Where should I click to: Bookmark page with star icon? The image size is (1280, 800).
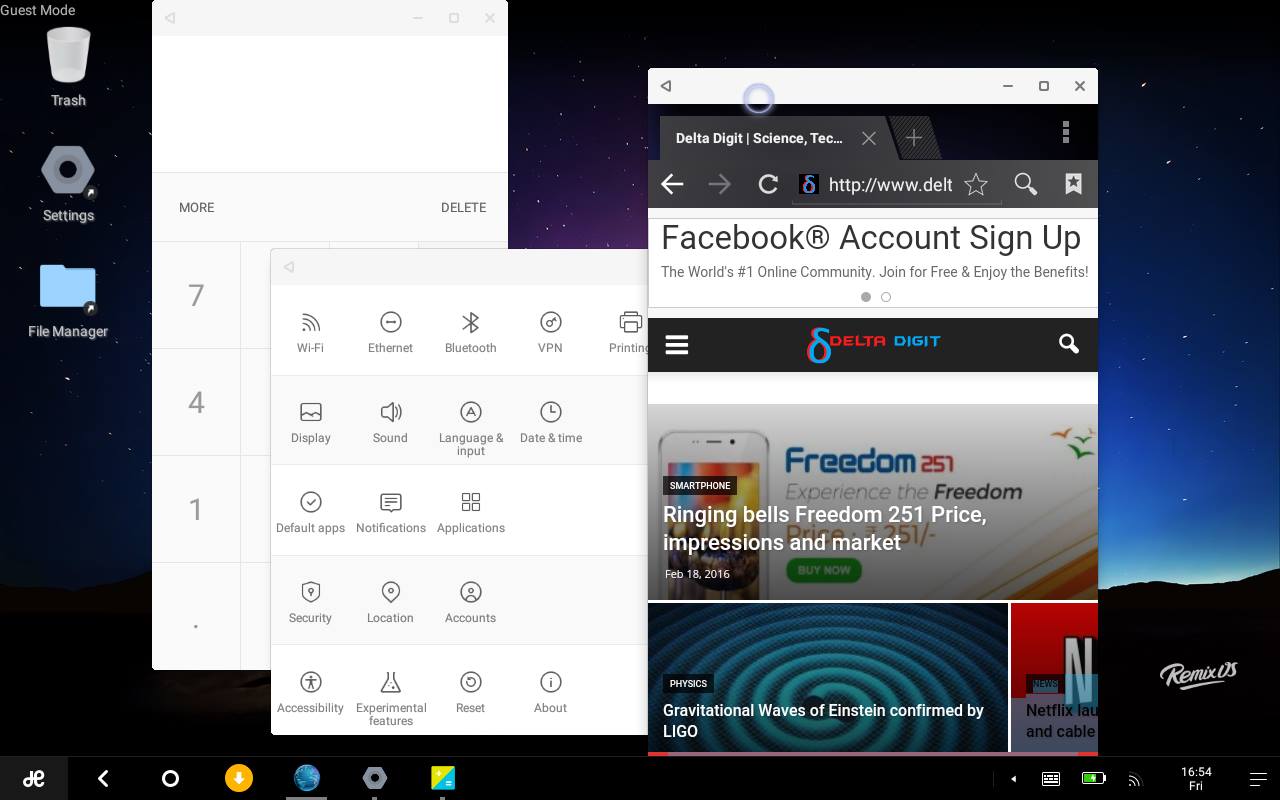976,184
